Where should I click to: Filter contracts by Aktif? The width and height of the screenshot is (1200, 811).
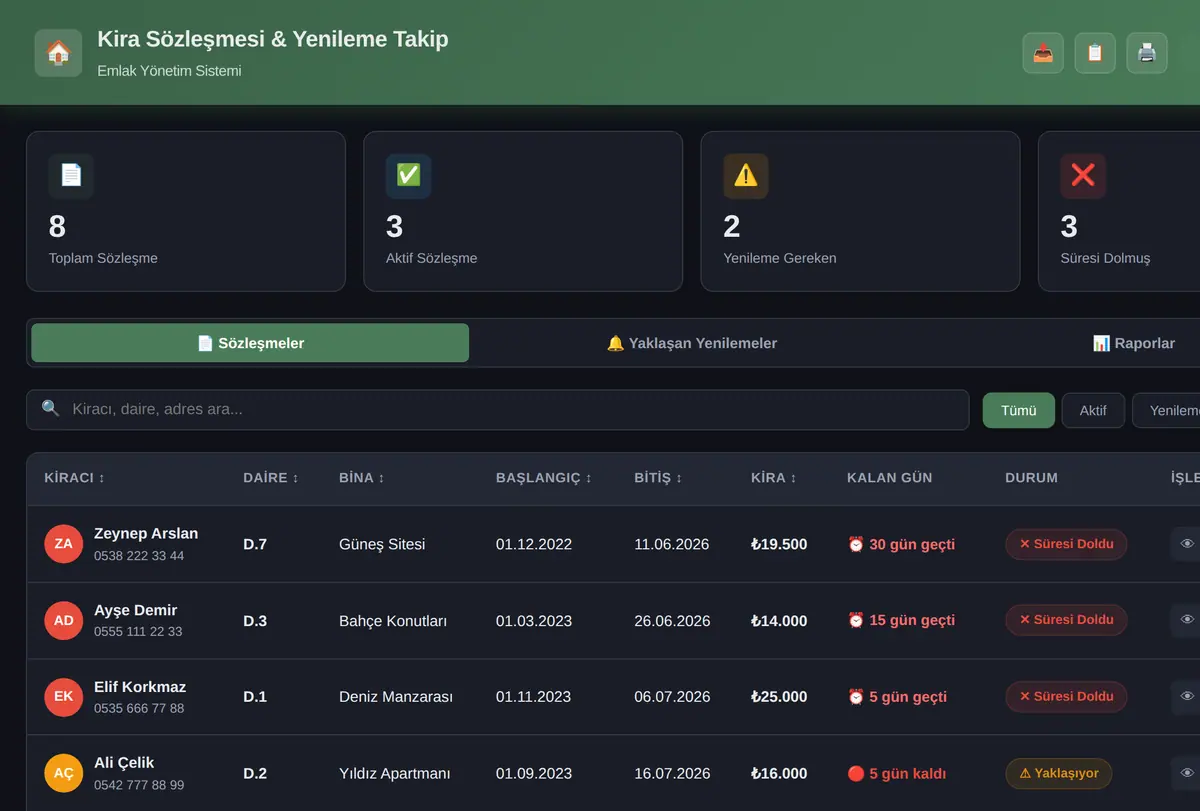pyautogui.click(x=1093, y=410)
